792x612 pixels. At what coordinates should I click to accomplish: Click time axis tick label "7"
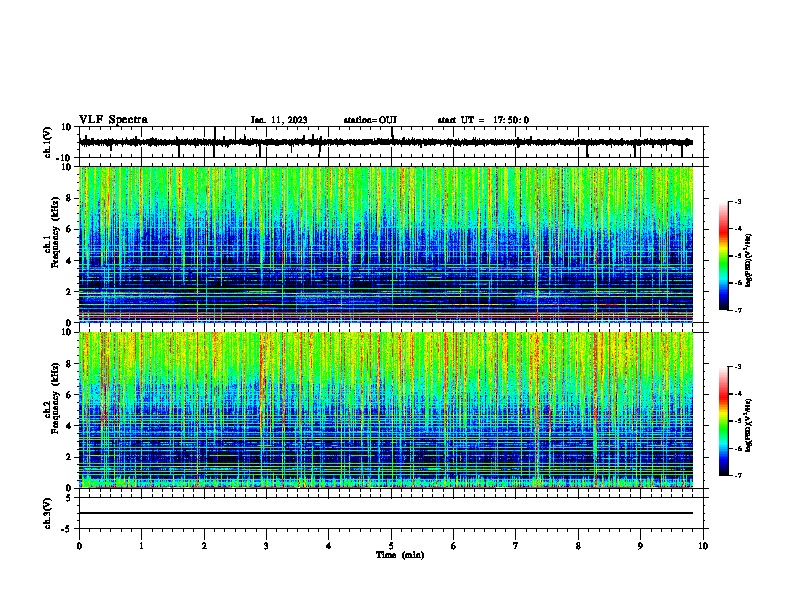(516, 546)
